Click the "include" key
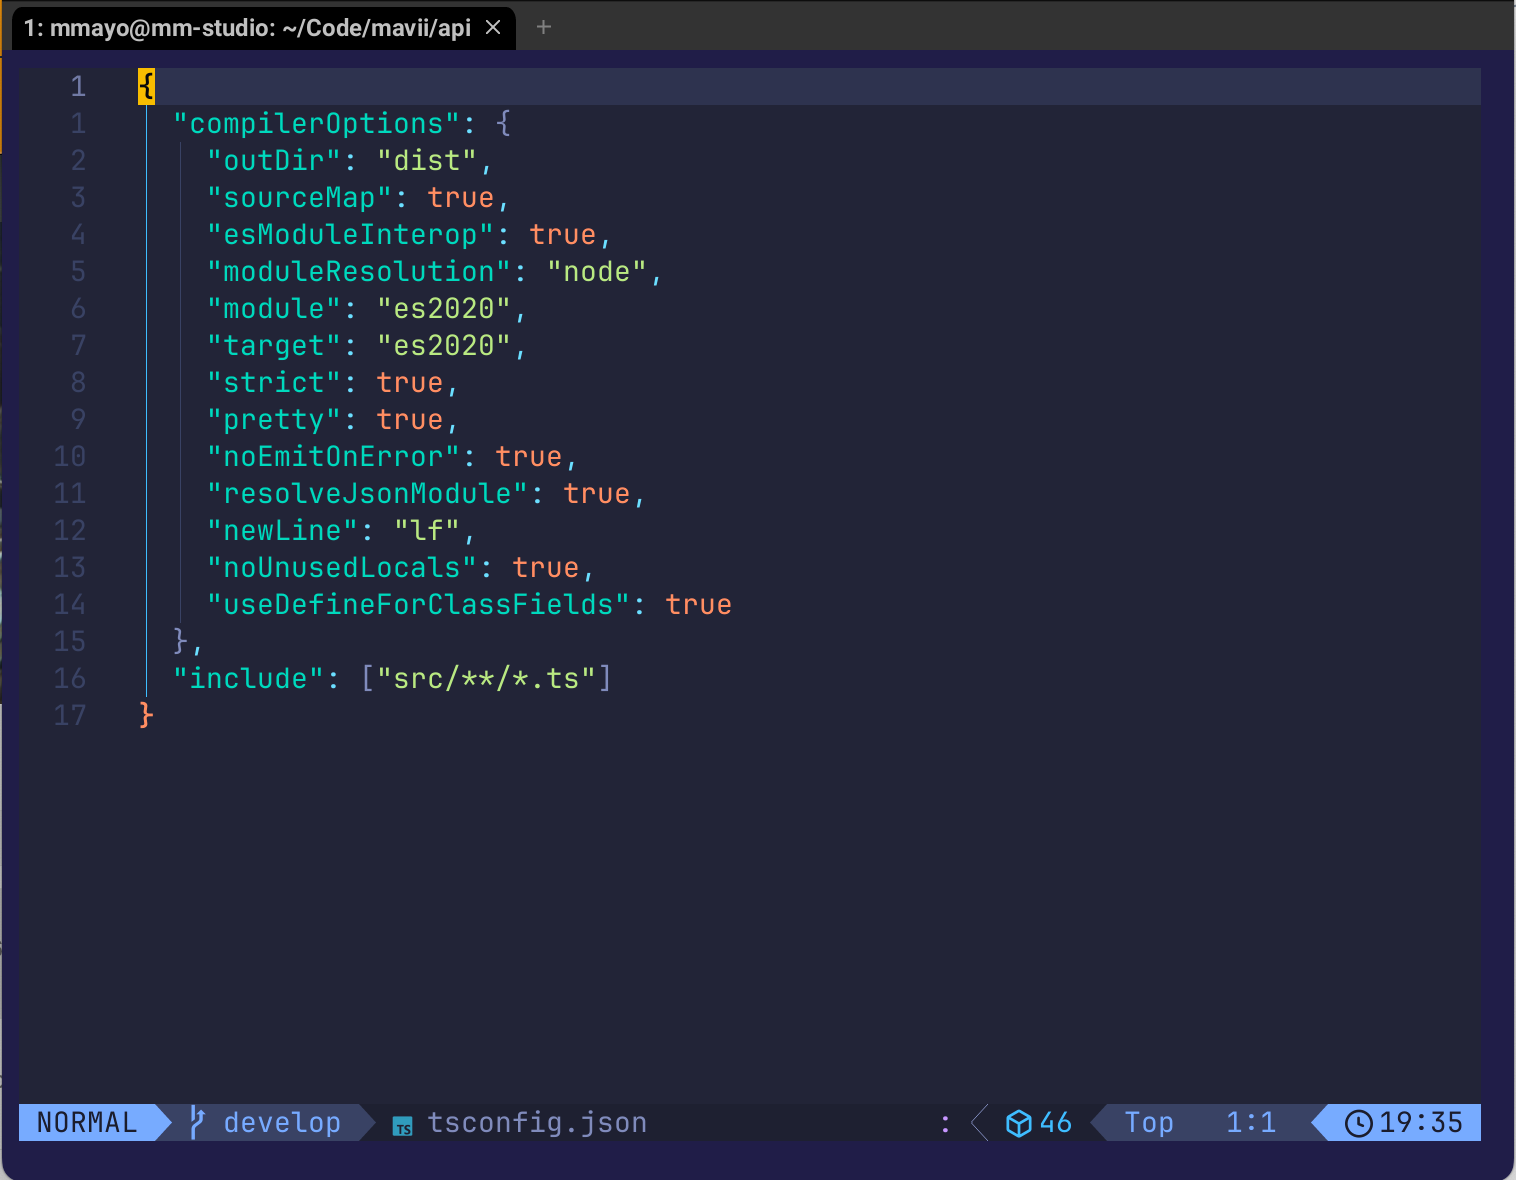Screen dimensions: 1516x1180 coord(248,679)
